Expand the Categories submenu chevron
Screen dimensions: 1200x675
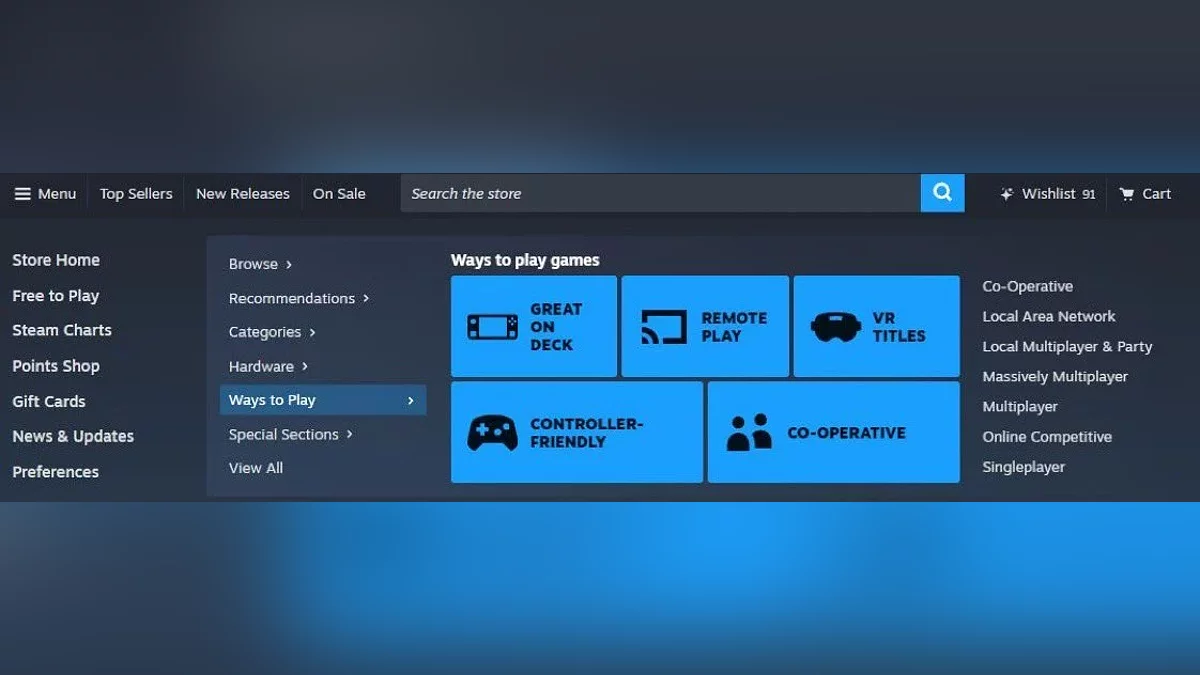(x=312, y=332)
